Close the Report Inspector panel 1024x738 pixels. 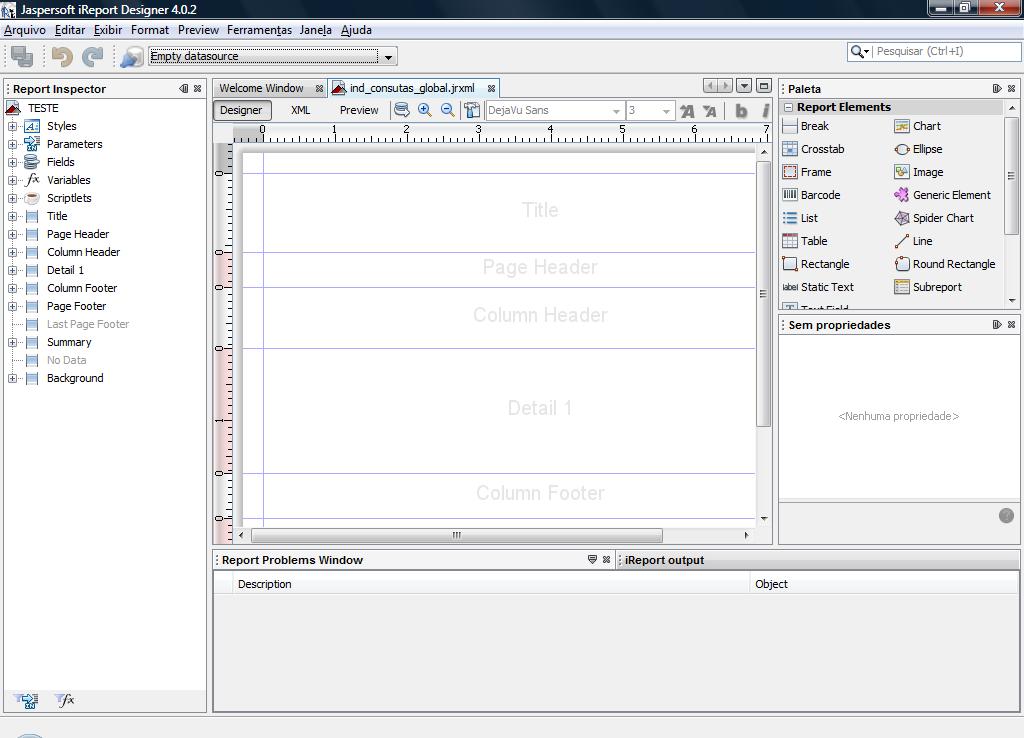[197, 89]
